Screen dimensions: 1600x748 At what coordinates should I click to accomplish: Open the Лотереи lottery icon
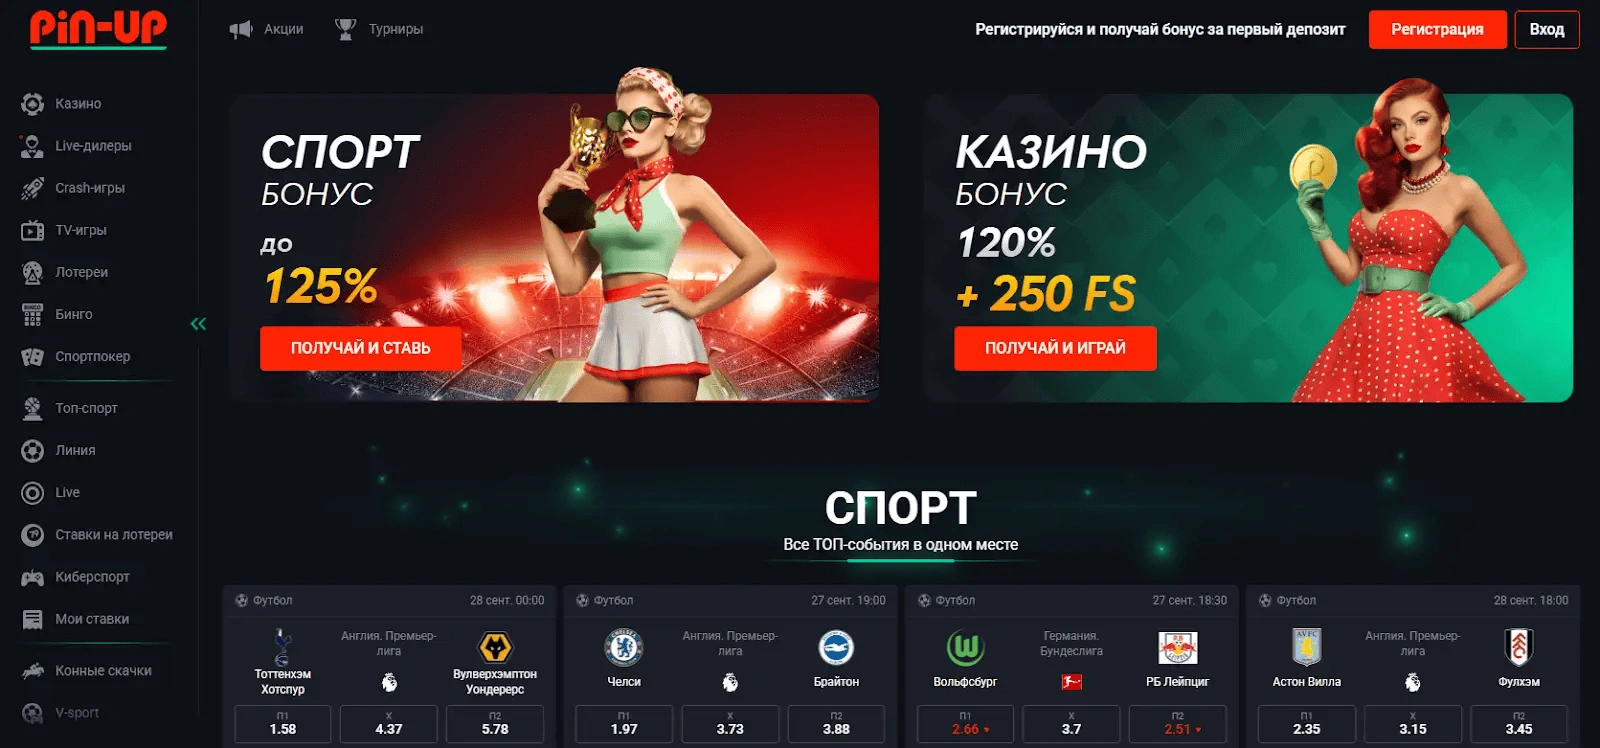click(32, 272)
